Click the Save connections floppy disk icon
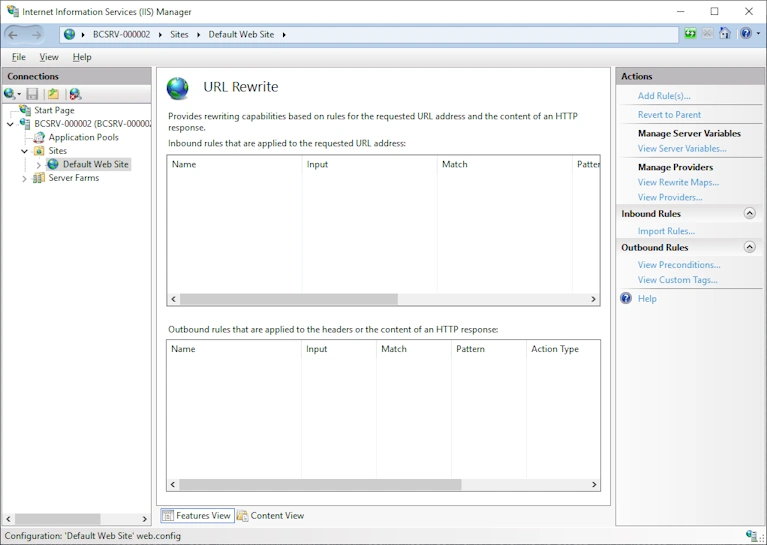Image resolution: width=767 pixels, height=545 pixels. point(32,94)
